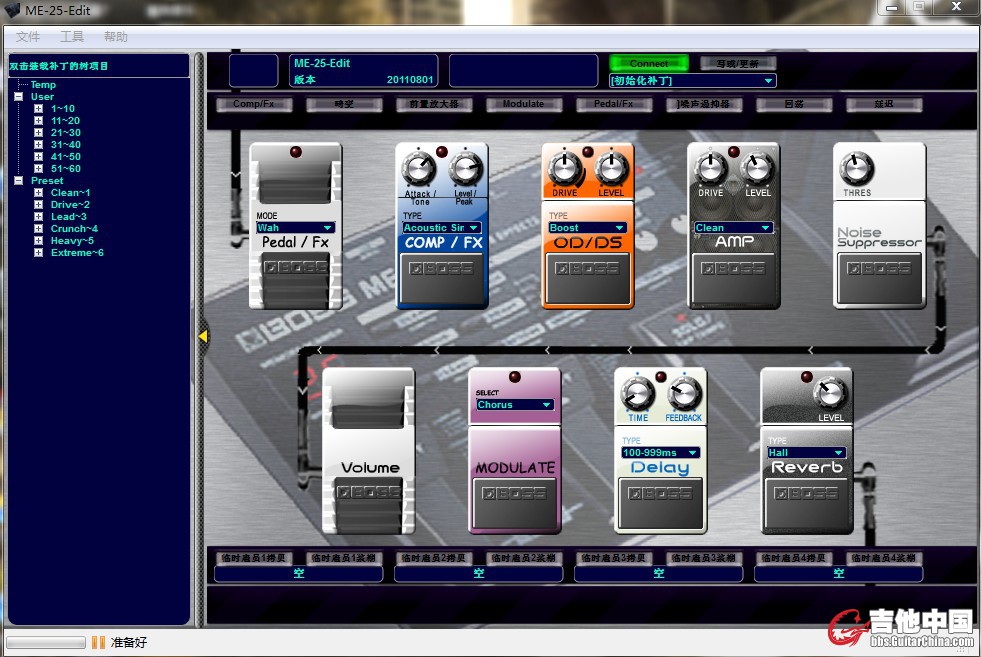Image resolution: width=981 pixels, height=657 pixels.
Task: Click the yellow arrow to collapse the side panel
Action: tap(203, 337)
